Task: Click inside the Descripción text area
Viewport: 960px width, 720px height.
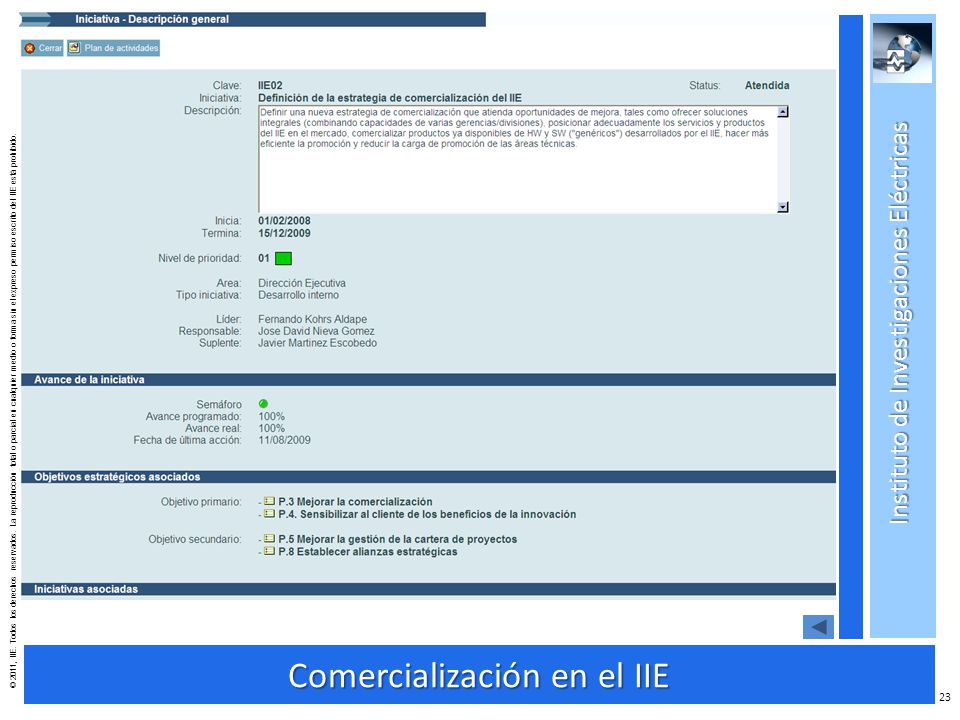Action: point(517,159)
